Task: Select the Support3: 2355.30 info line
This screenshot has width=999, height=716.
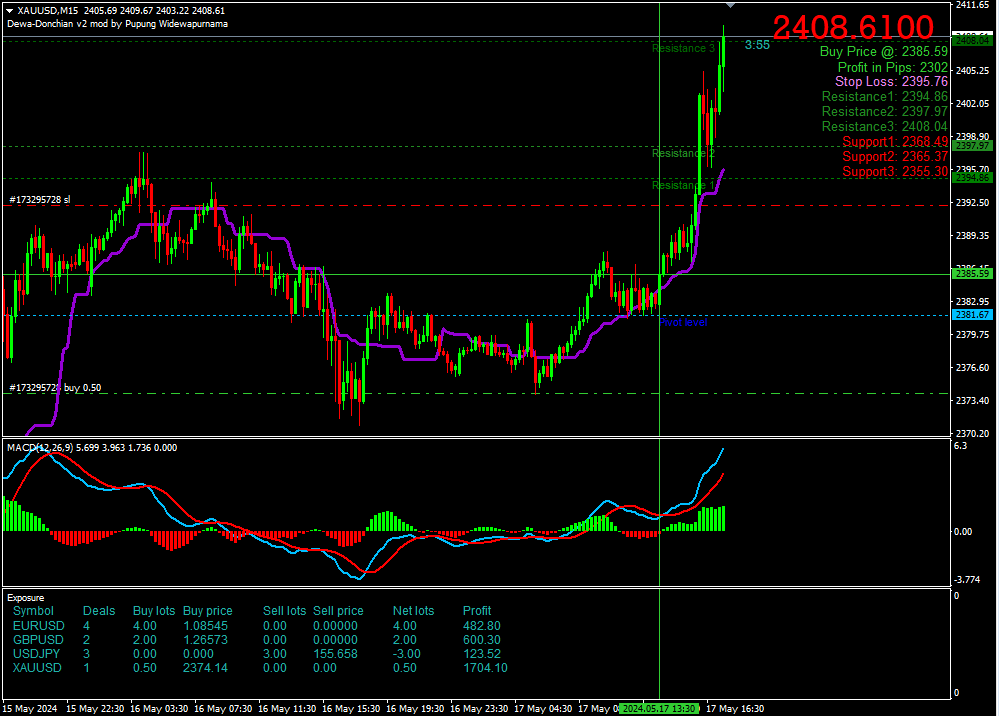Action: point(895,171)
